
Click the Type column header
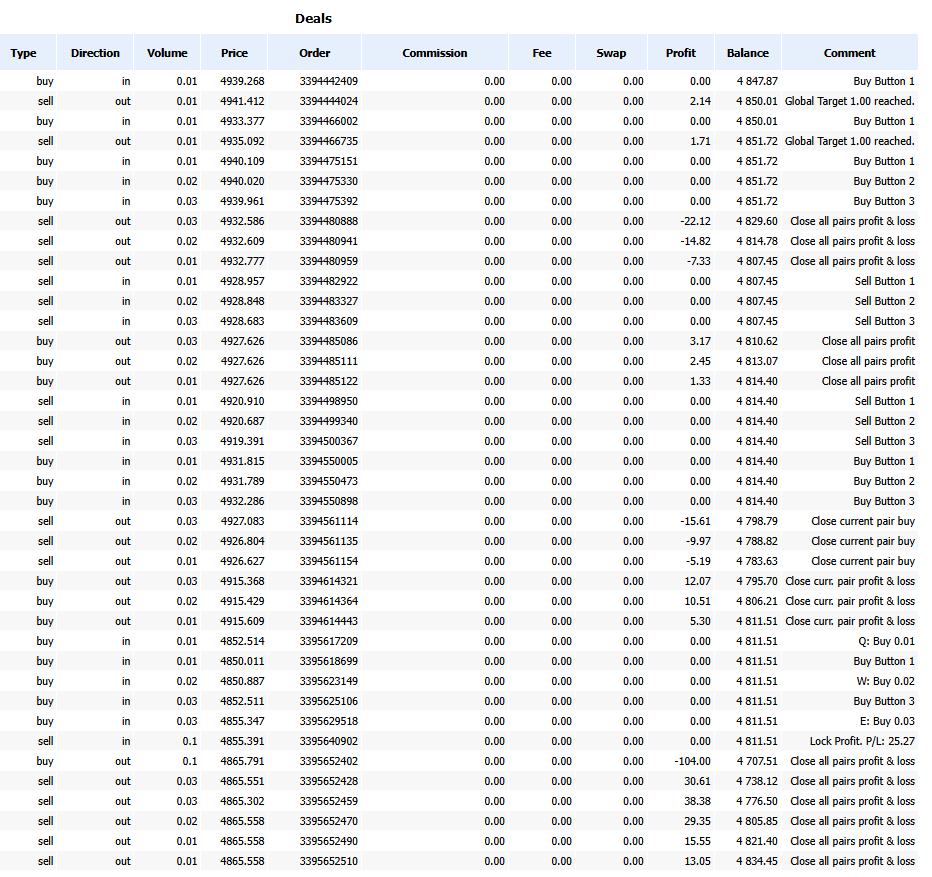[23, 53]
